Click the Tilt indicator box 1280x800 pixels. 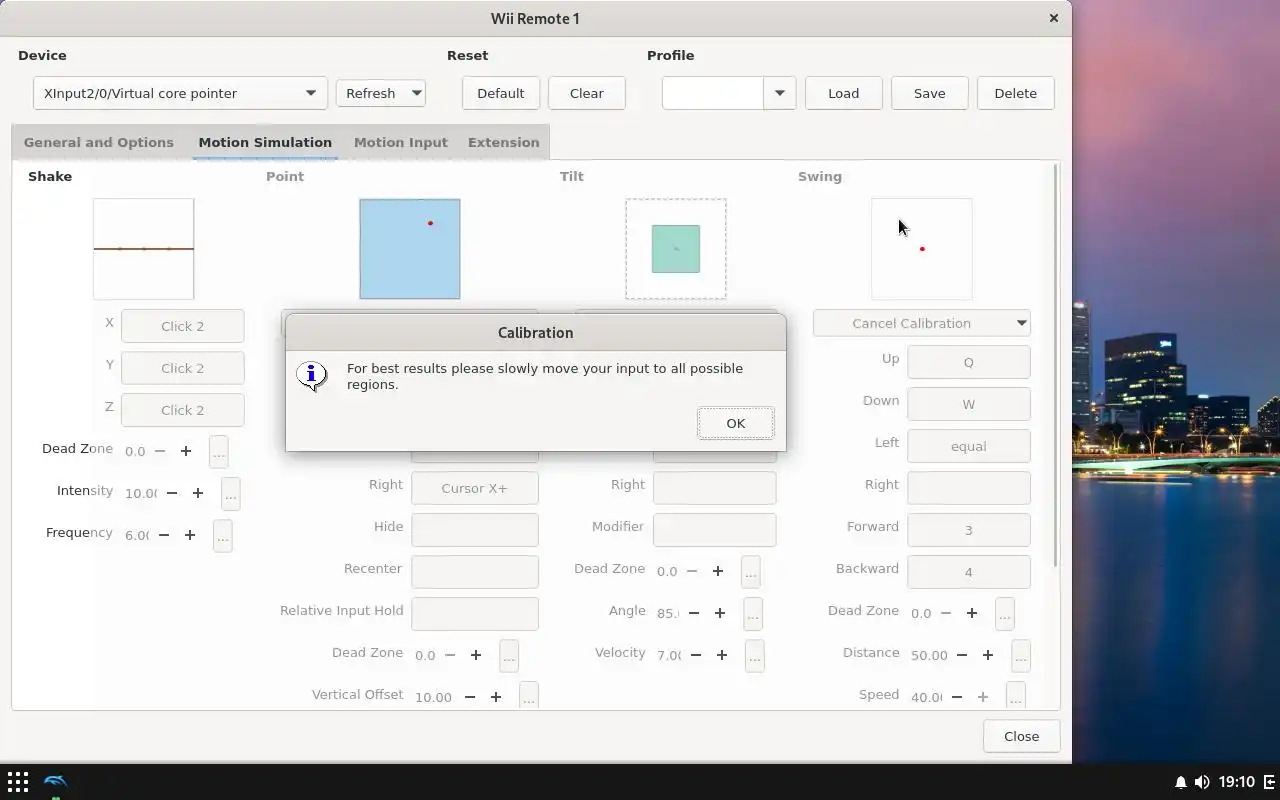pos(676,249)
